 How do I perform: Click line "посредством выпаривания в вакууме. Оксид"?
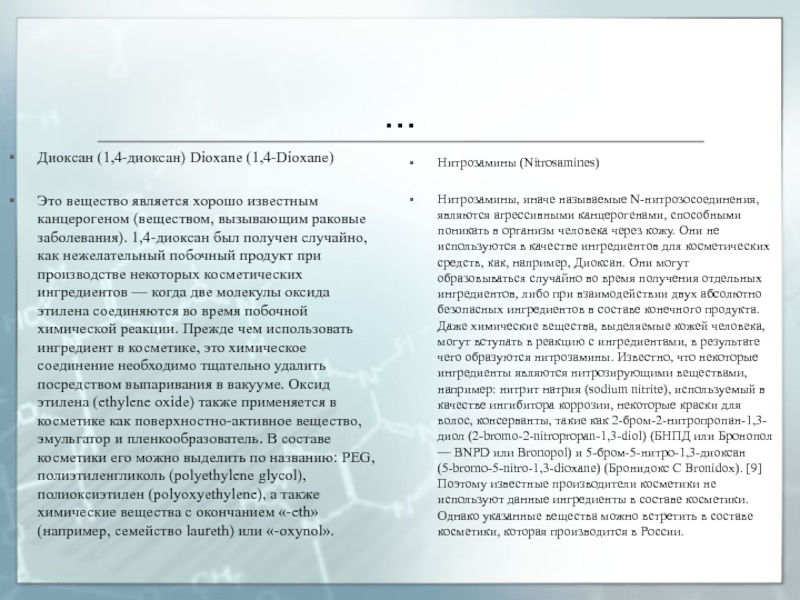(x=184, y=384)
